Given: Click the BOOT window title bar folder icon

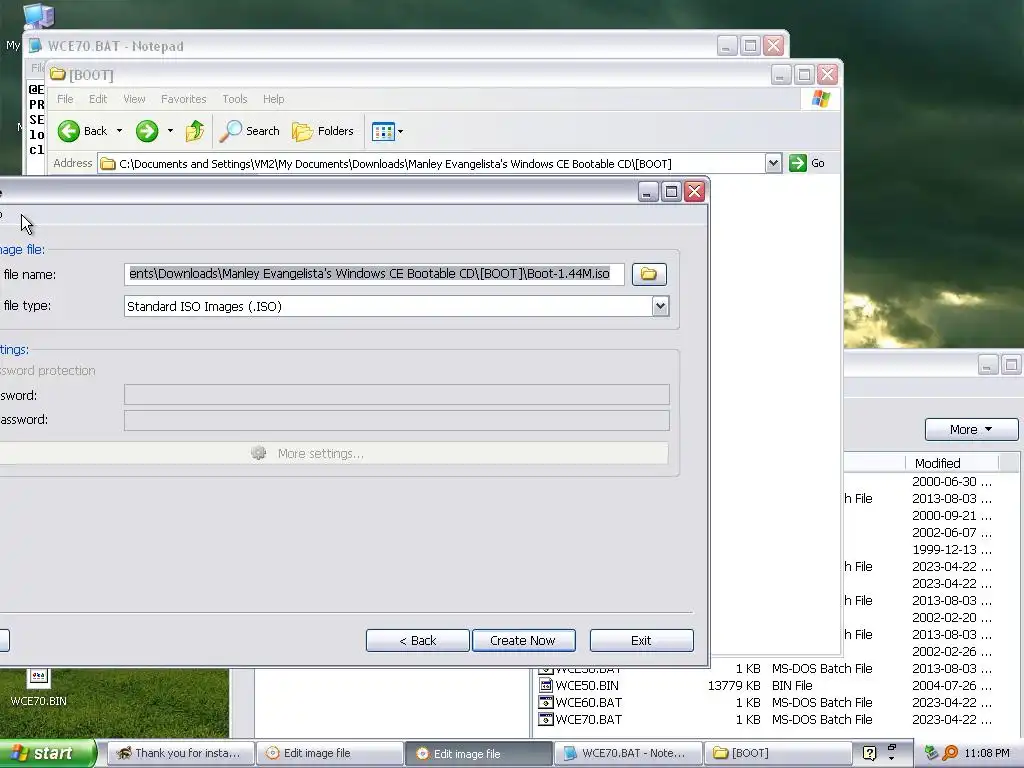Looking at the screenshot, I should [x=58, y=74].
